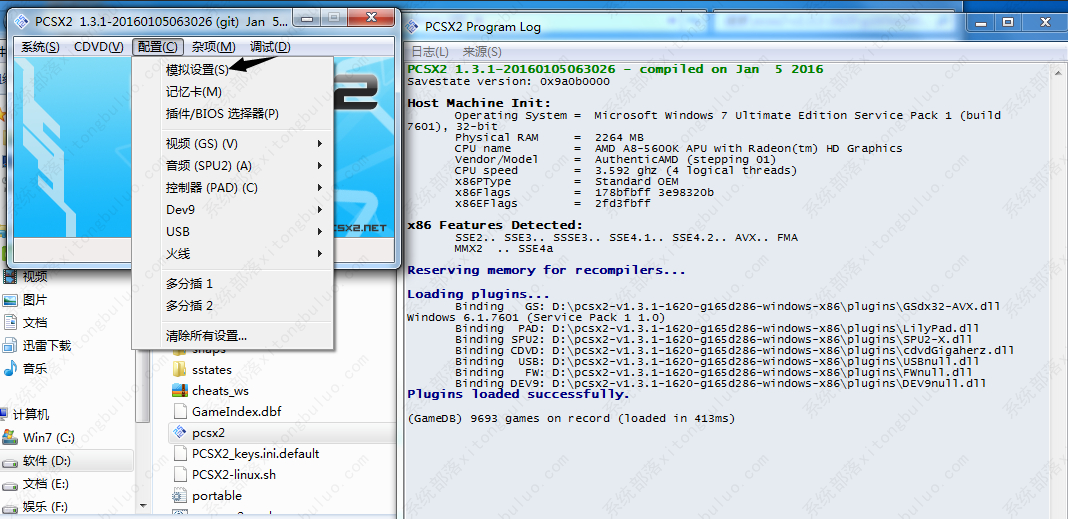Viewport: 1068px width, 519px height.
Task: Open 音乐 library in Explorer sidebar
Action: point(35,368)
